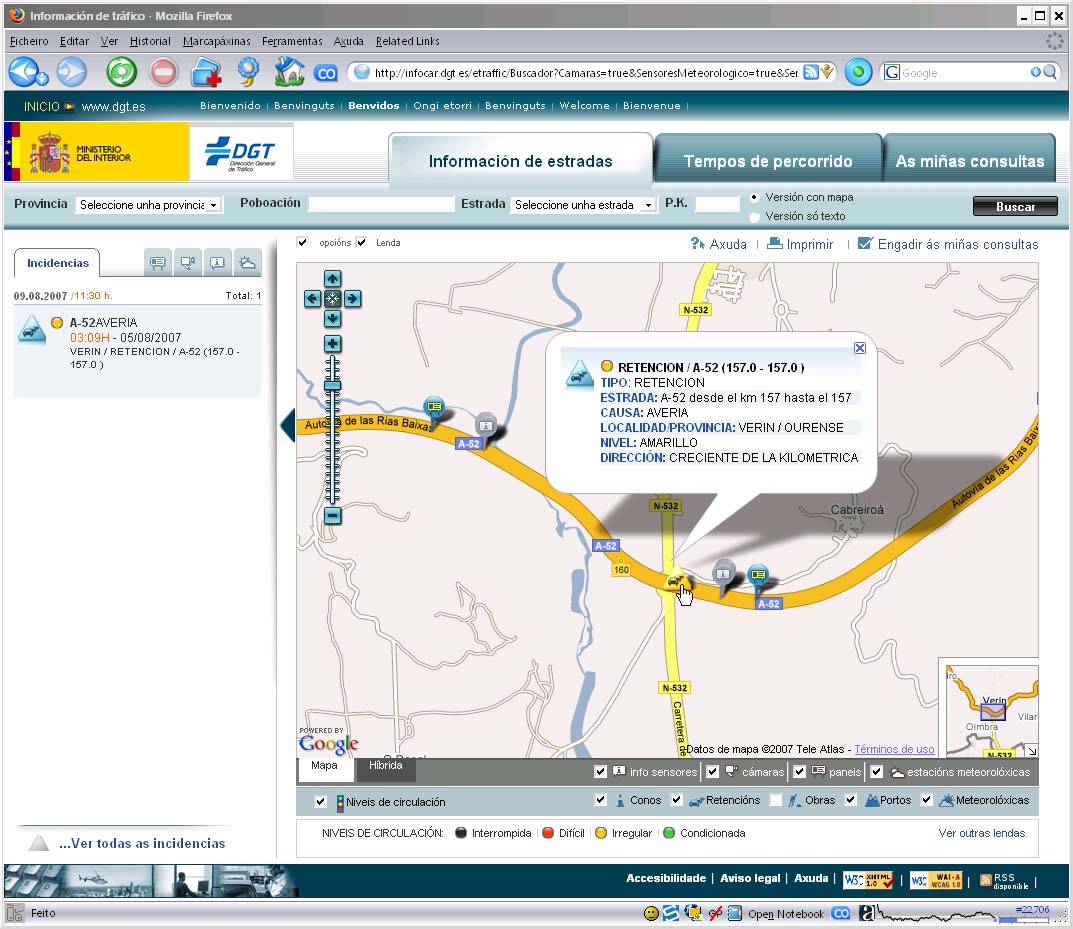Click the Poboación input field

click(x=381, y=204)
